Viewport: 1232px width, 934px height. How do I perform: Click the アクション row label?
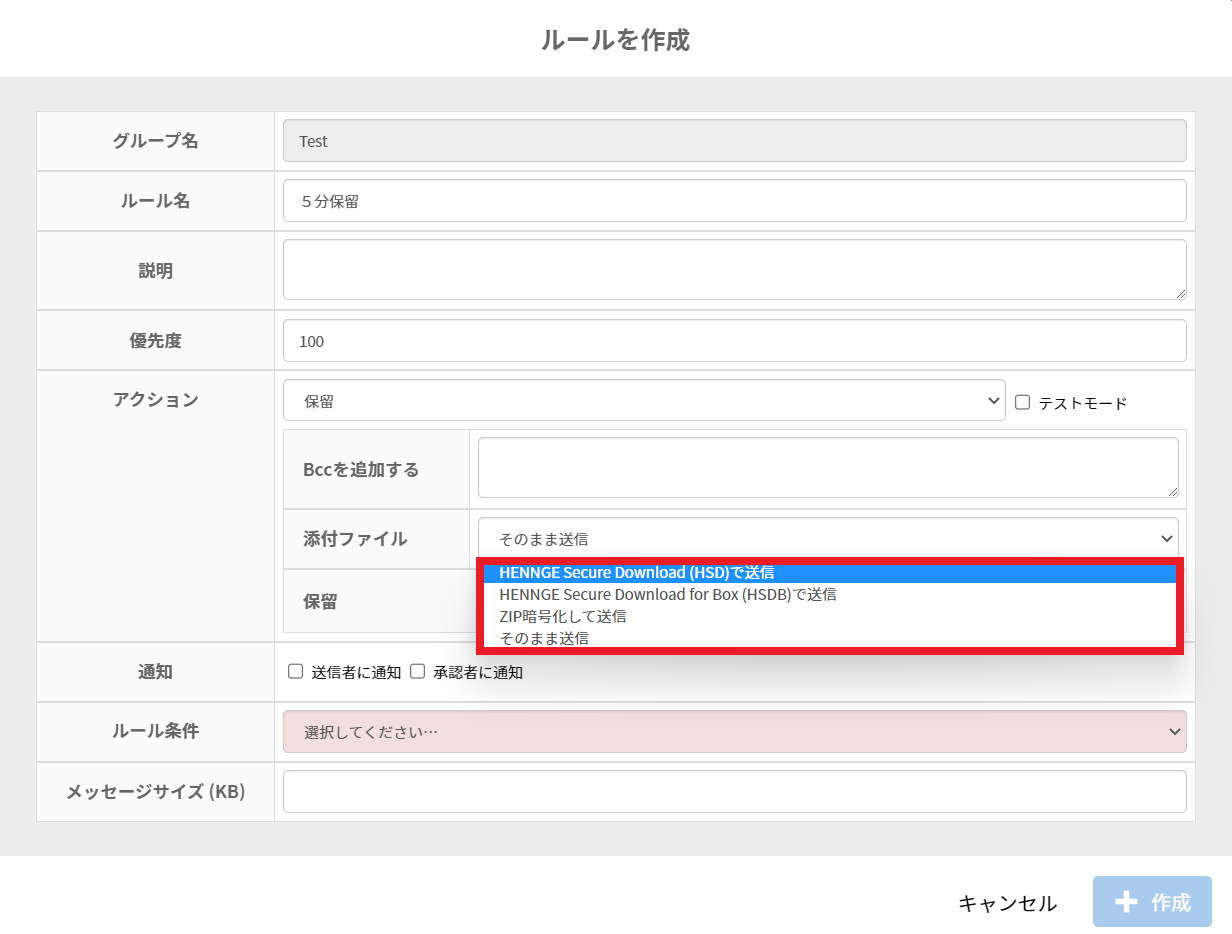pyautogui.click(x=155, y=400)
